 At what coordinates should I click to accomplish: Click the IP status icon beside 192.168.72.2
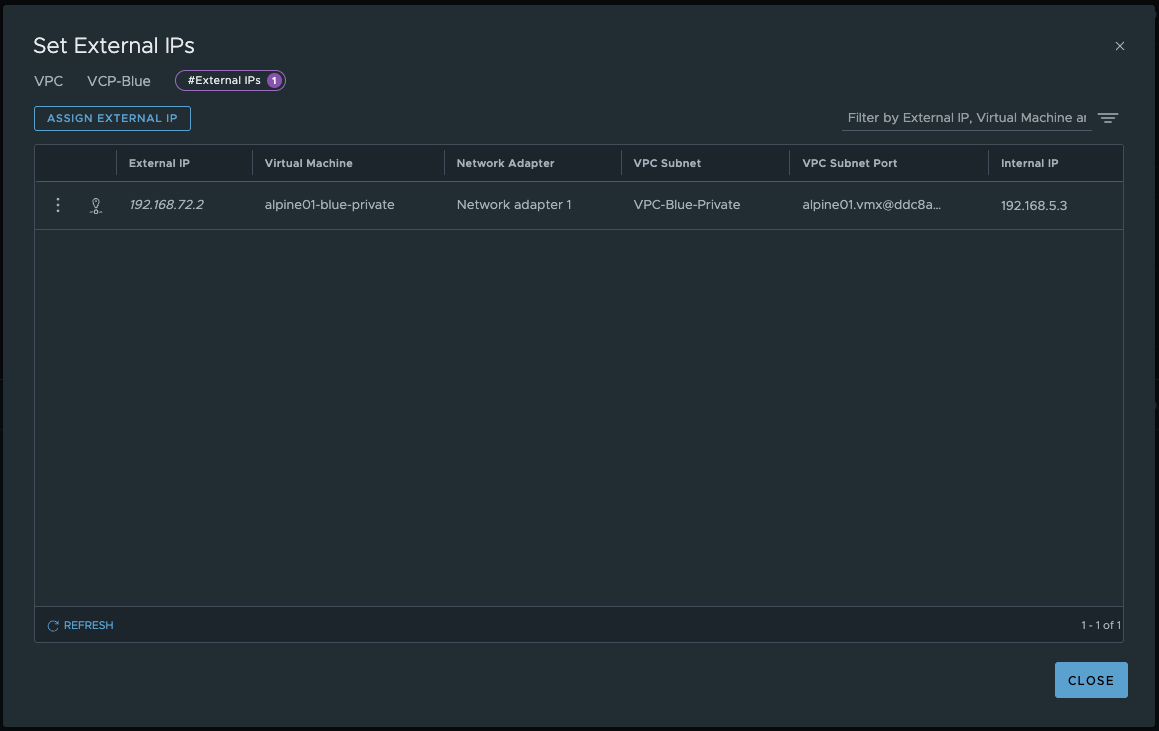click(95, 206)
